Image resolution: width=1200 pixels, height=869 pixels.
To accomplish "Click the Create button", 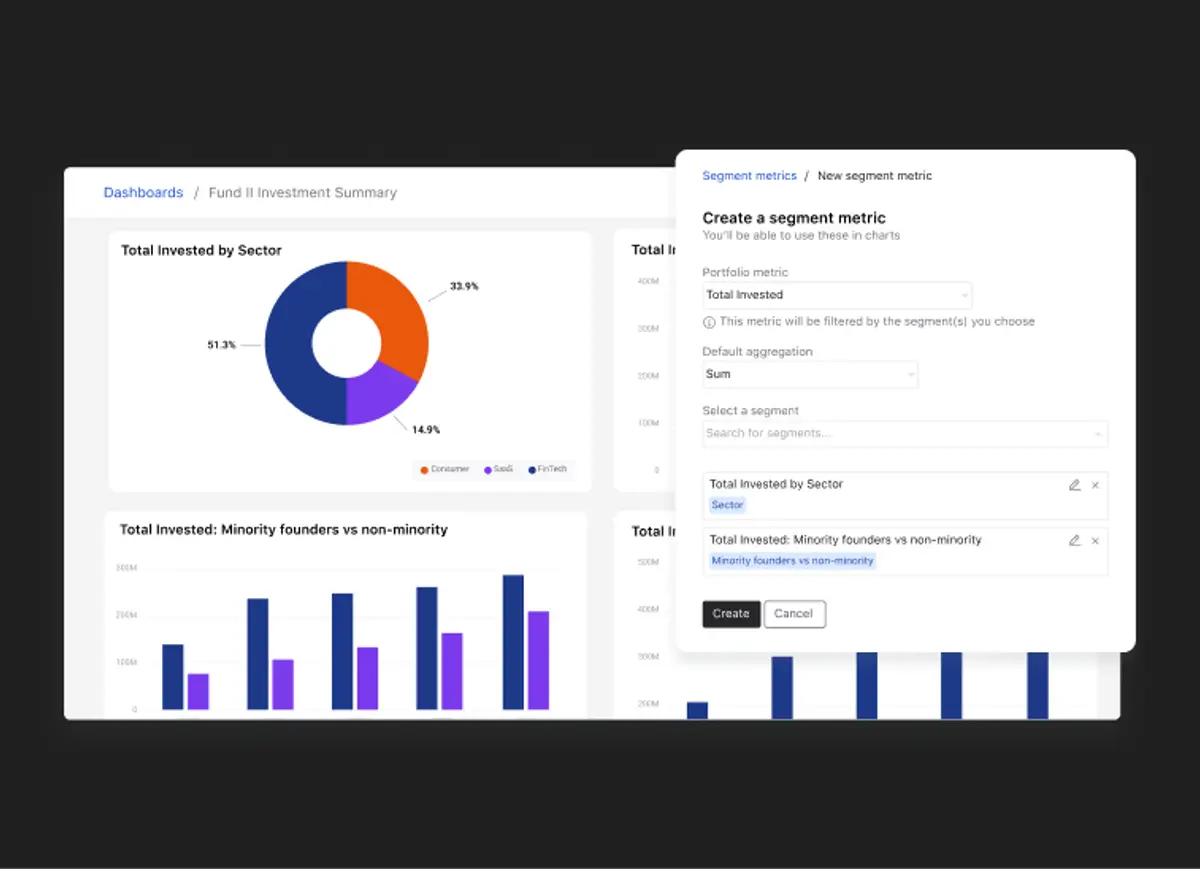I will [x=731, y=614].
